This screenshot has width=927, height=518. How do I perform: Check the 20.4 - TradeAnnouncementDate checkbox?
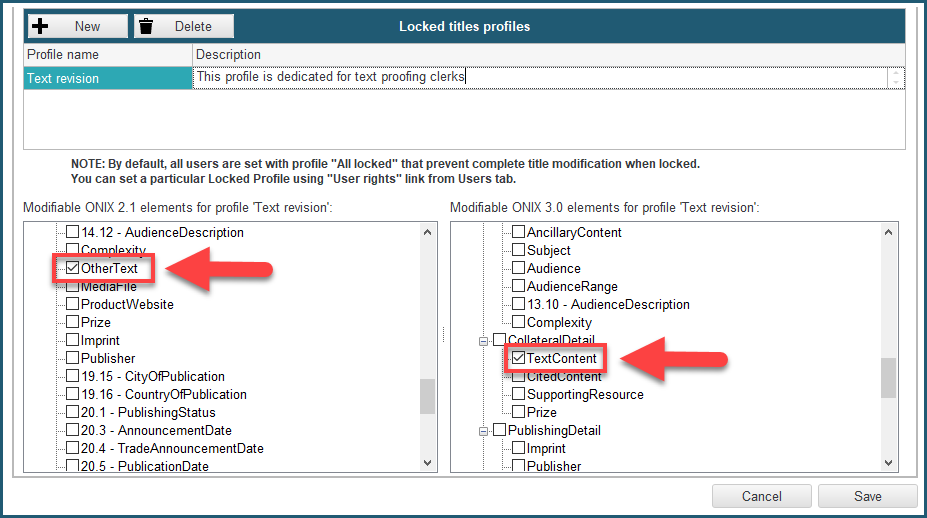pyautogui.click(x=72, y=448)
